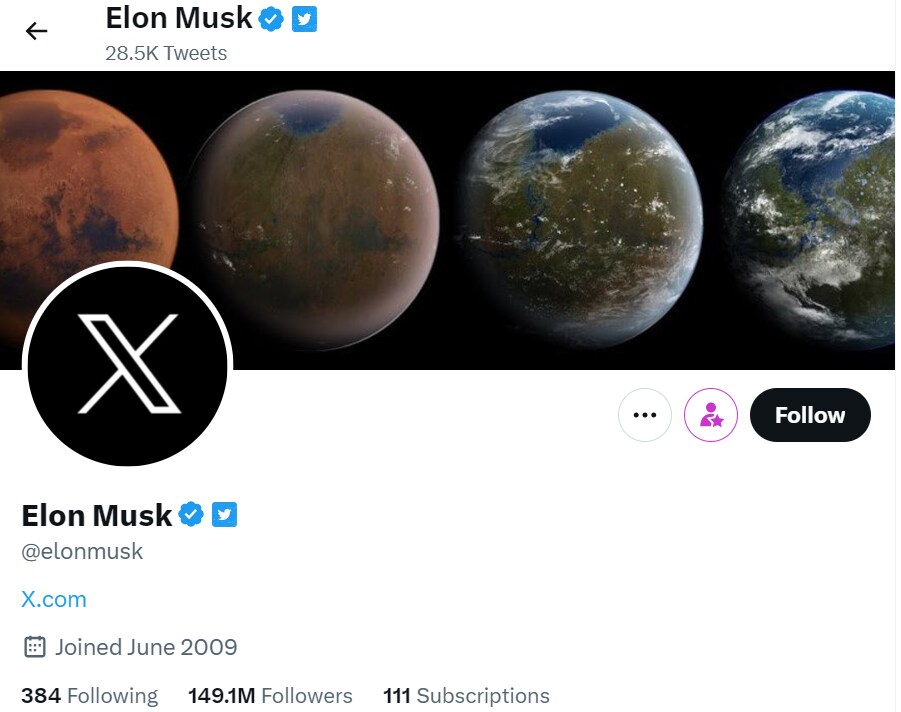The height and width of the screenshot is (712, 901).
Task: Go back using the left arrow
Action: click(x=37, y=31)
